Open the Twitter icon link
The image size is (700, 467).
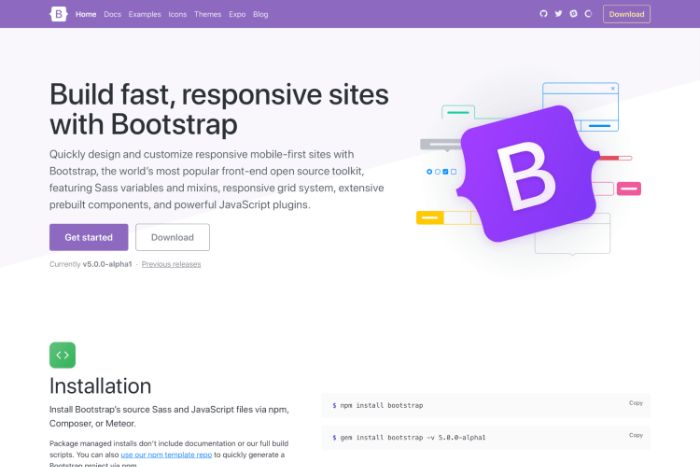click(559, 14)
